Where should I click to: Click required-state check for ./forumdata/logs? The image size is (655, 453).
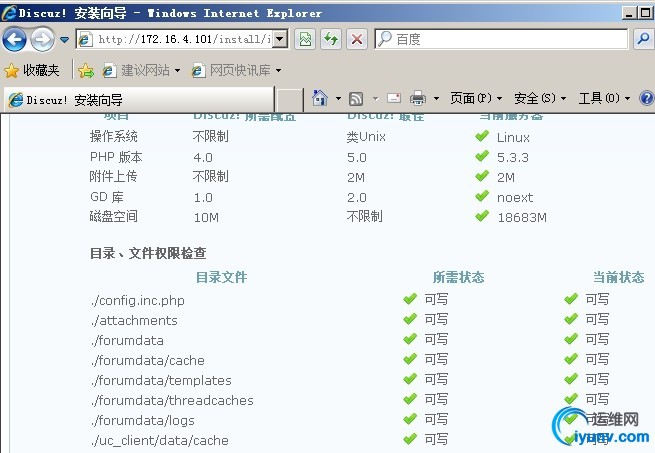[x=410, y=419]
